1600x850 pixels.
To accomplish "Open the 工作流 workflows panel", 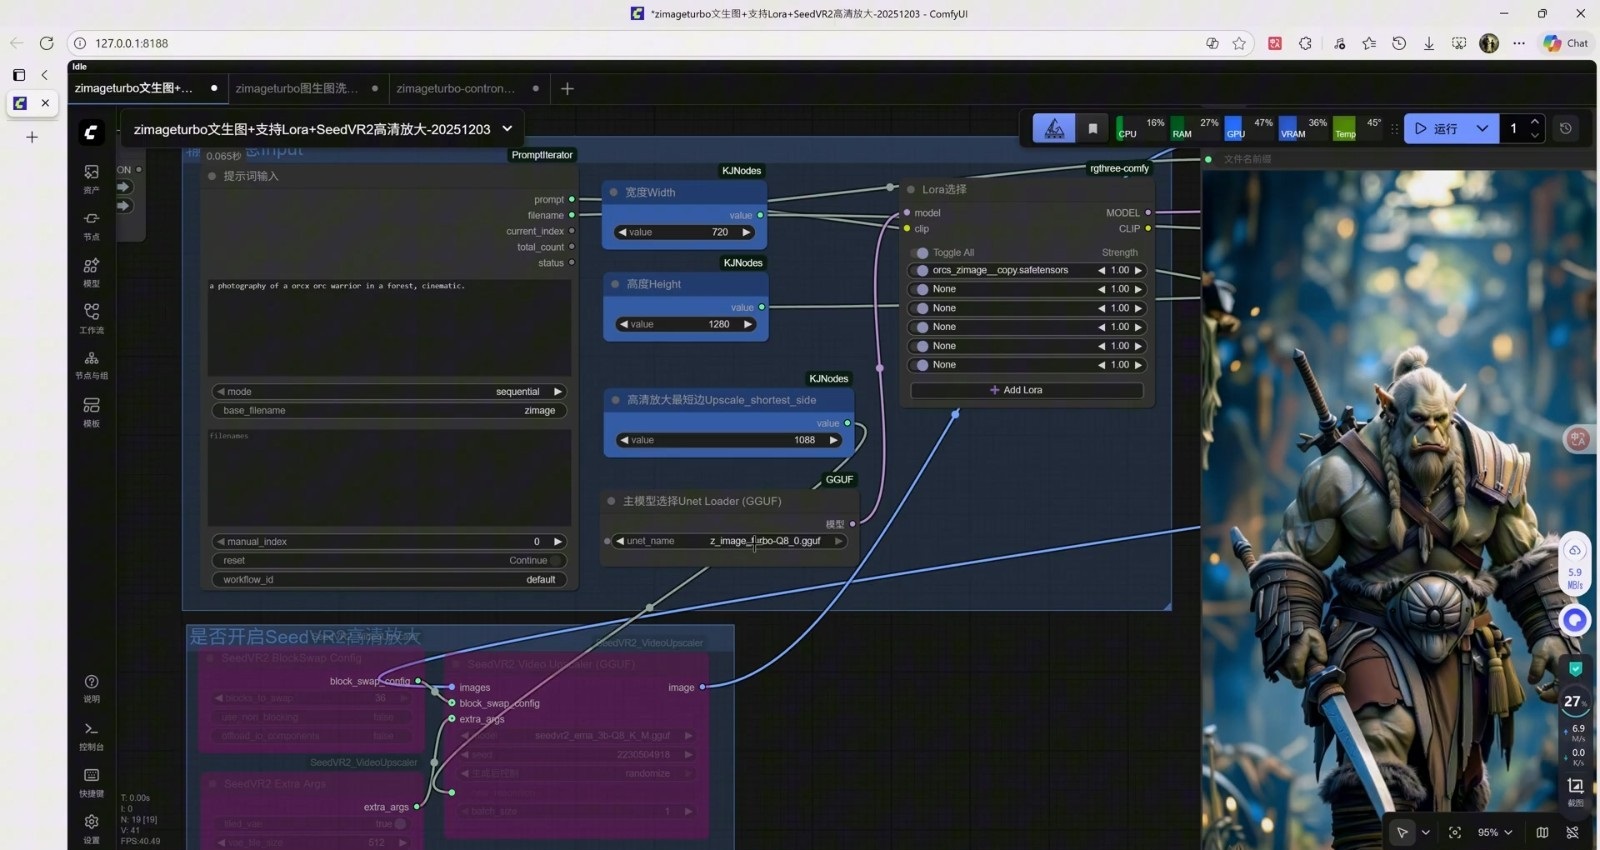I will tap(91, 317).
